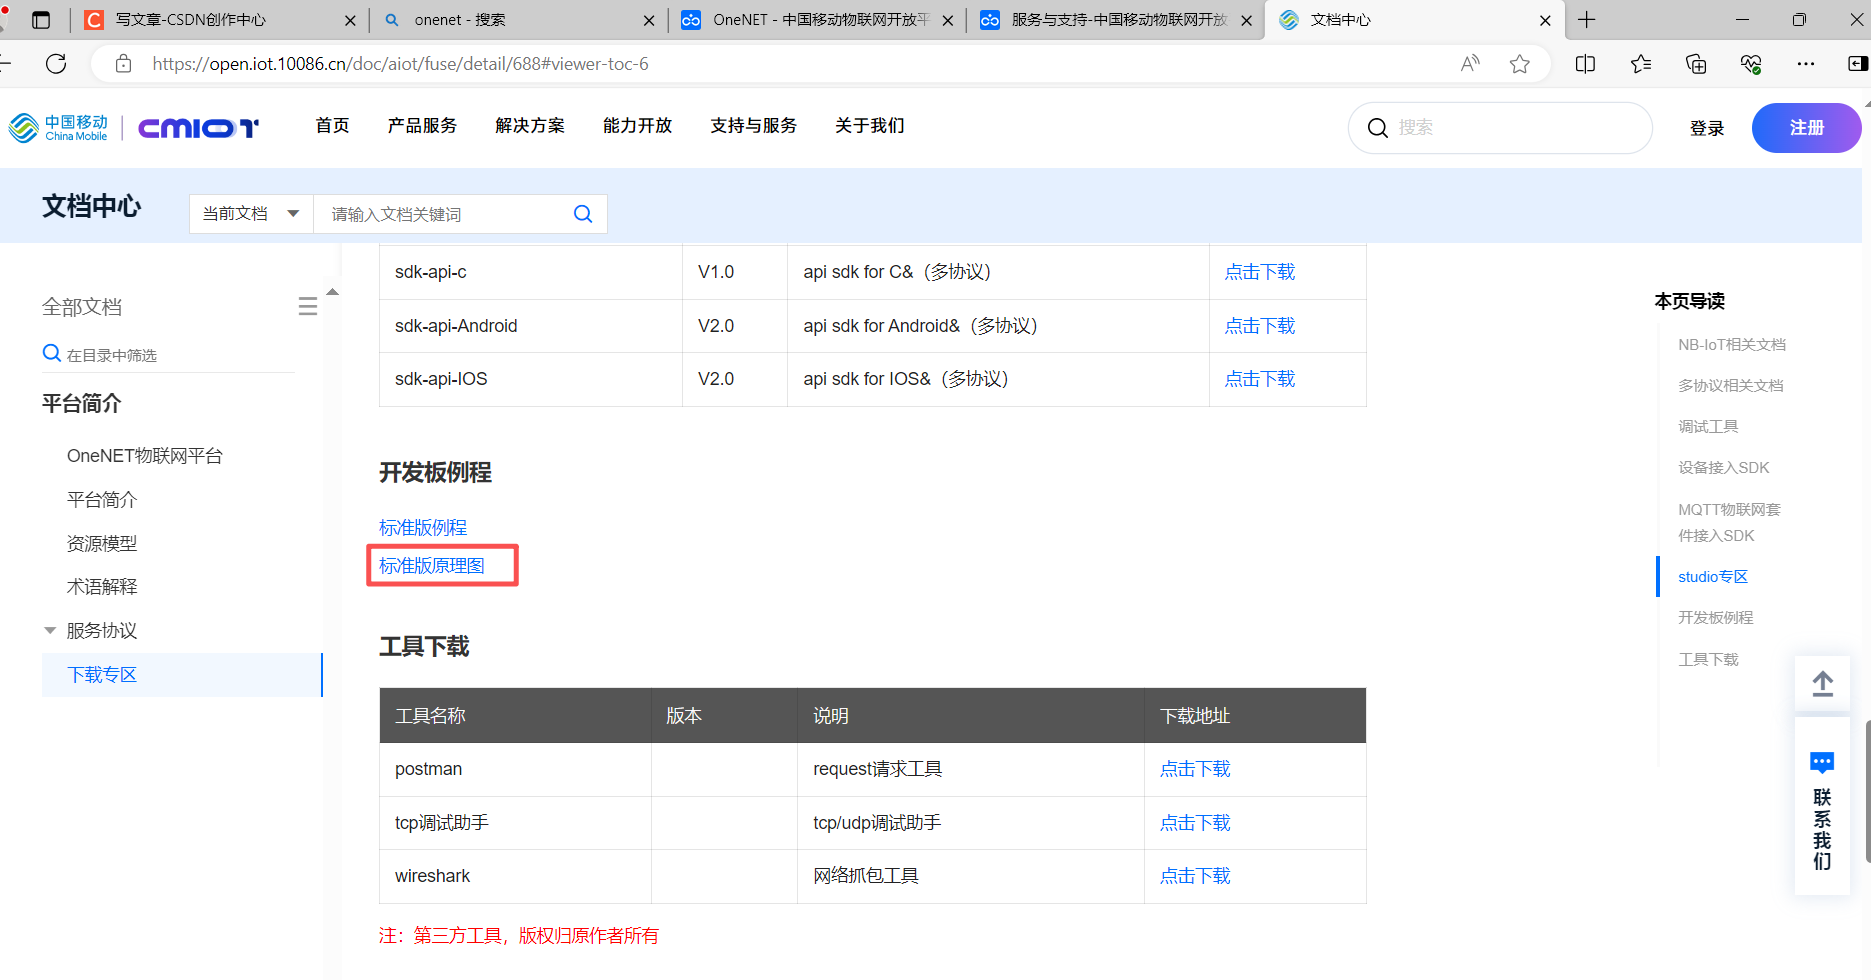
Task: Download sdk-api-c via 点击下载
Action: (1260, 272)
